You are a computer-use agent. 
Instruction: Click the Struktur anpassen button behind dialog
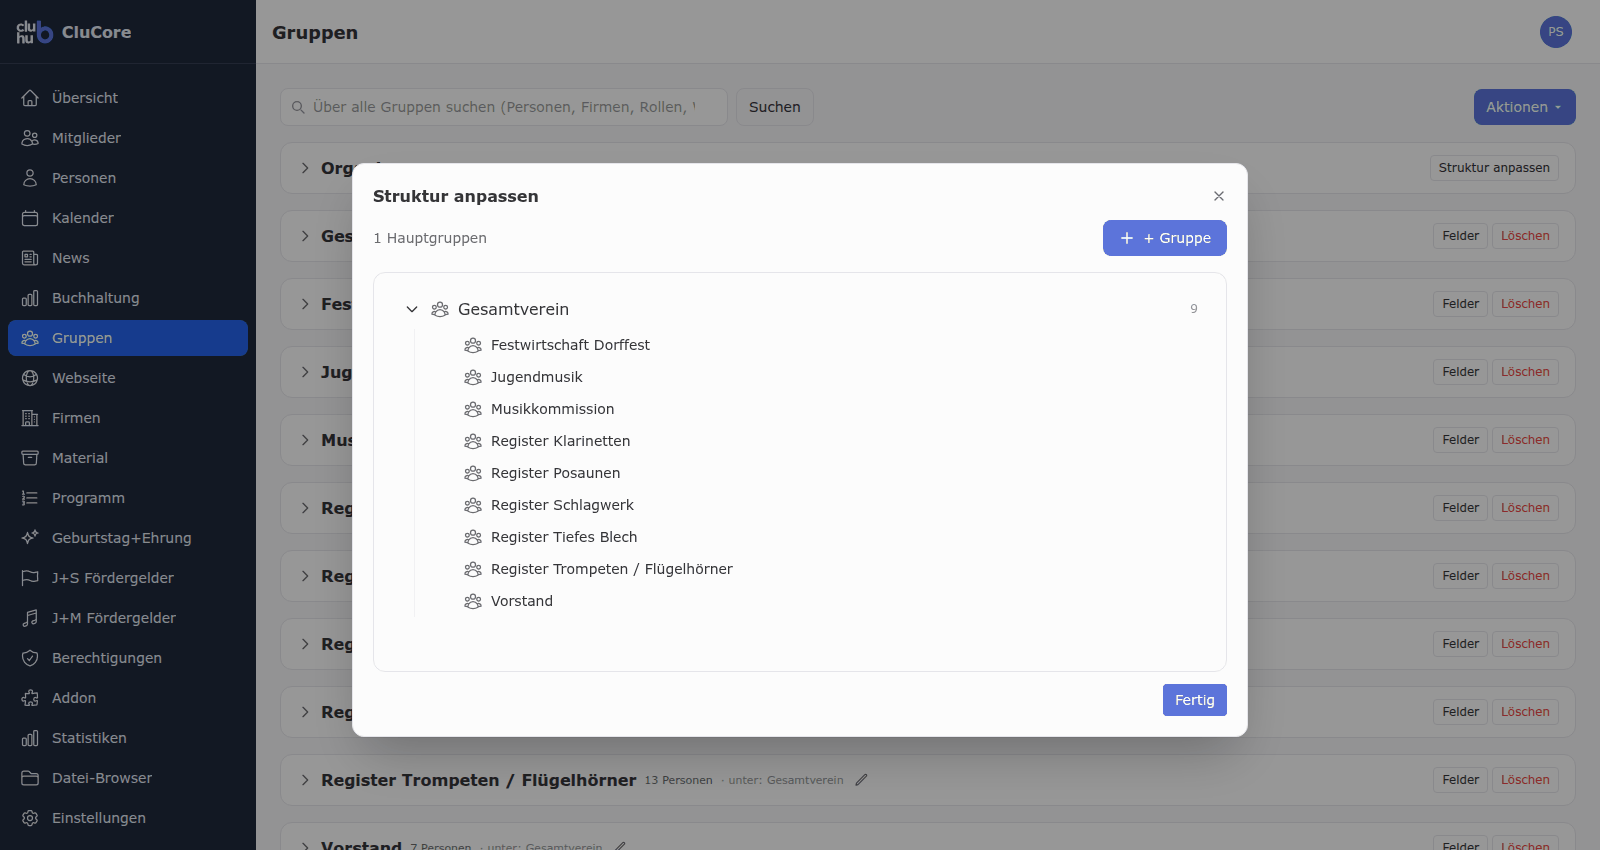tap(1494, 168)
